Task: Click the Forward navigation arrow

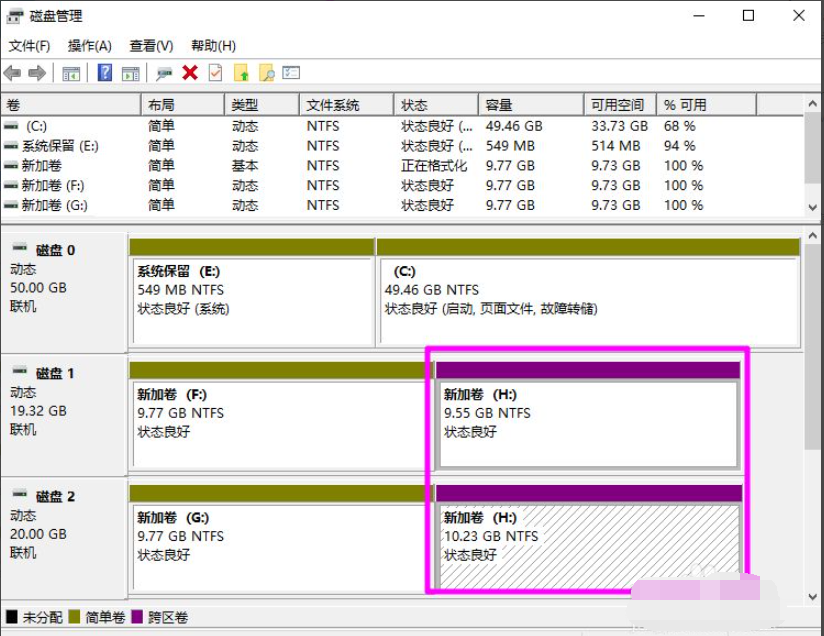Action: pos(37,72)
